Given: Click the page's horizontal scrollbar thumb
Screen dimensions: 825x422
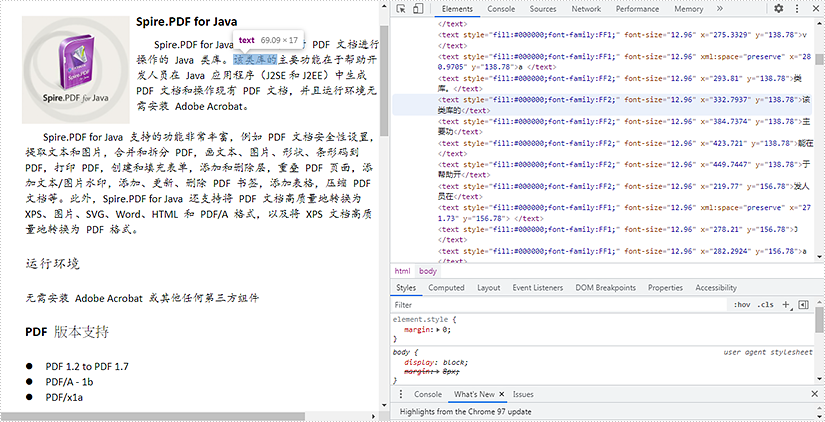Looking at the screenshot, I should 153,417.
